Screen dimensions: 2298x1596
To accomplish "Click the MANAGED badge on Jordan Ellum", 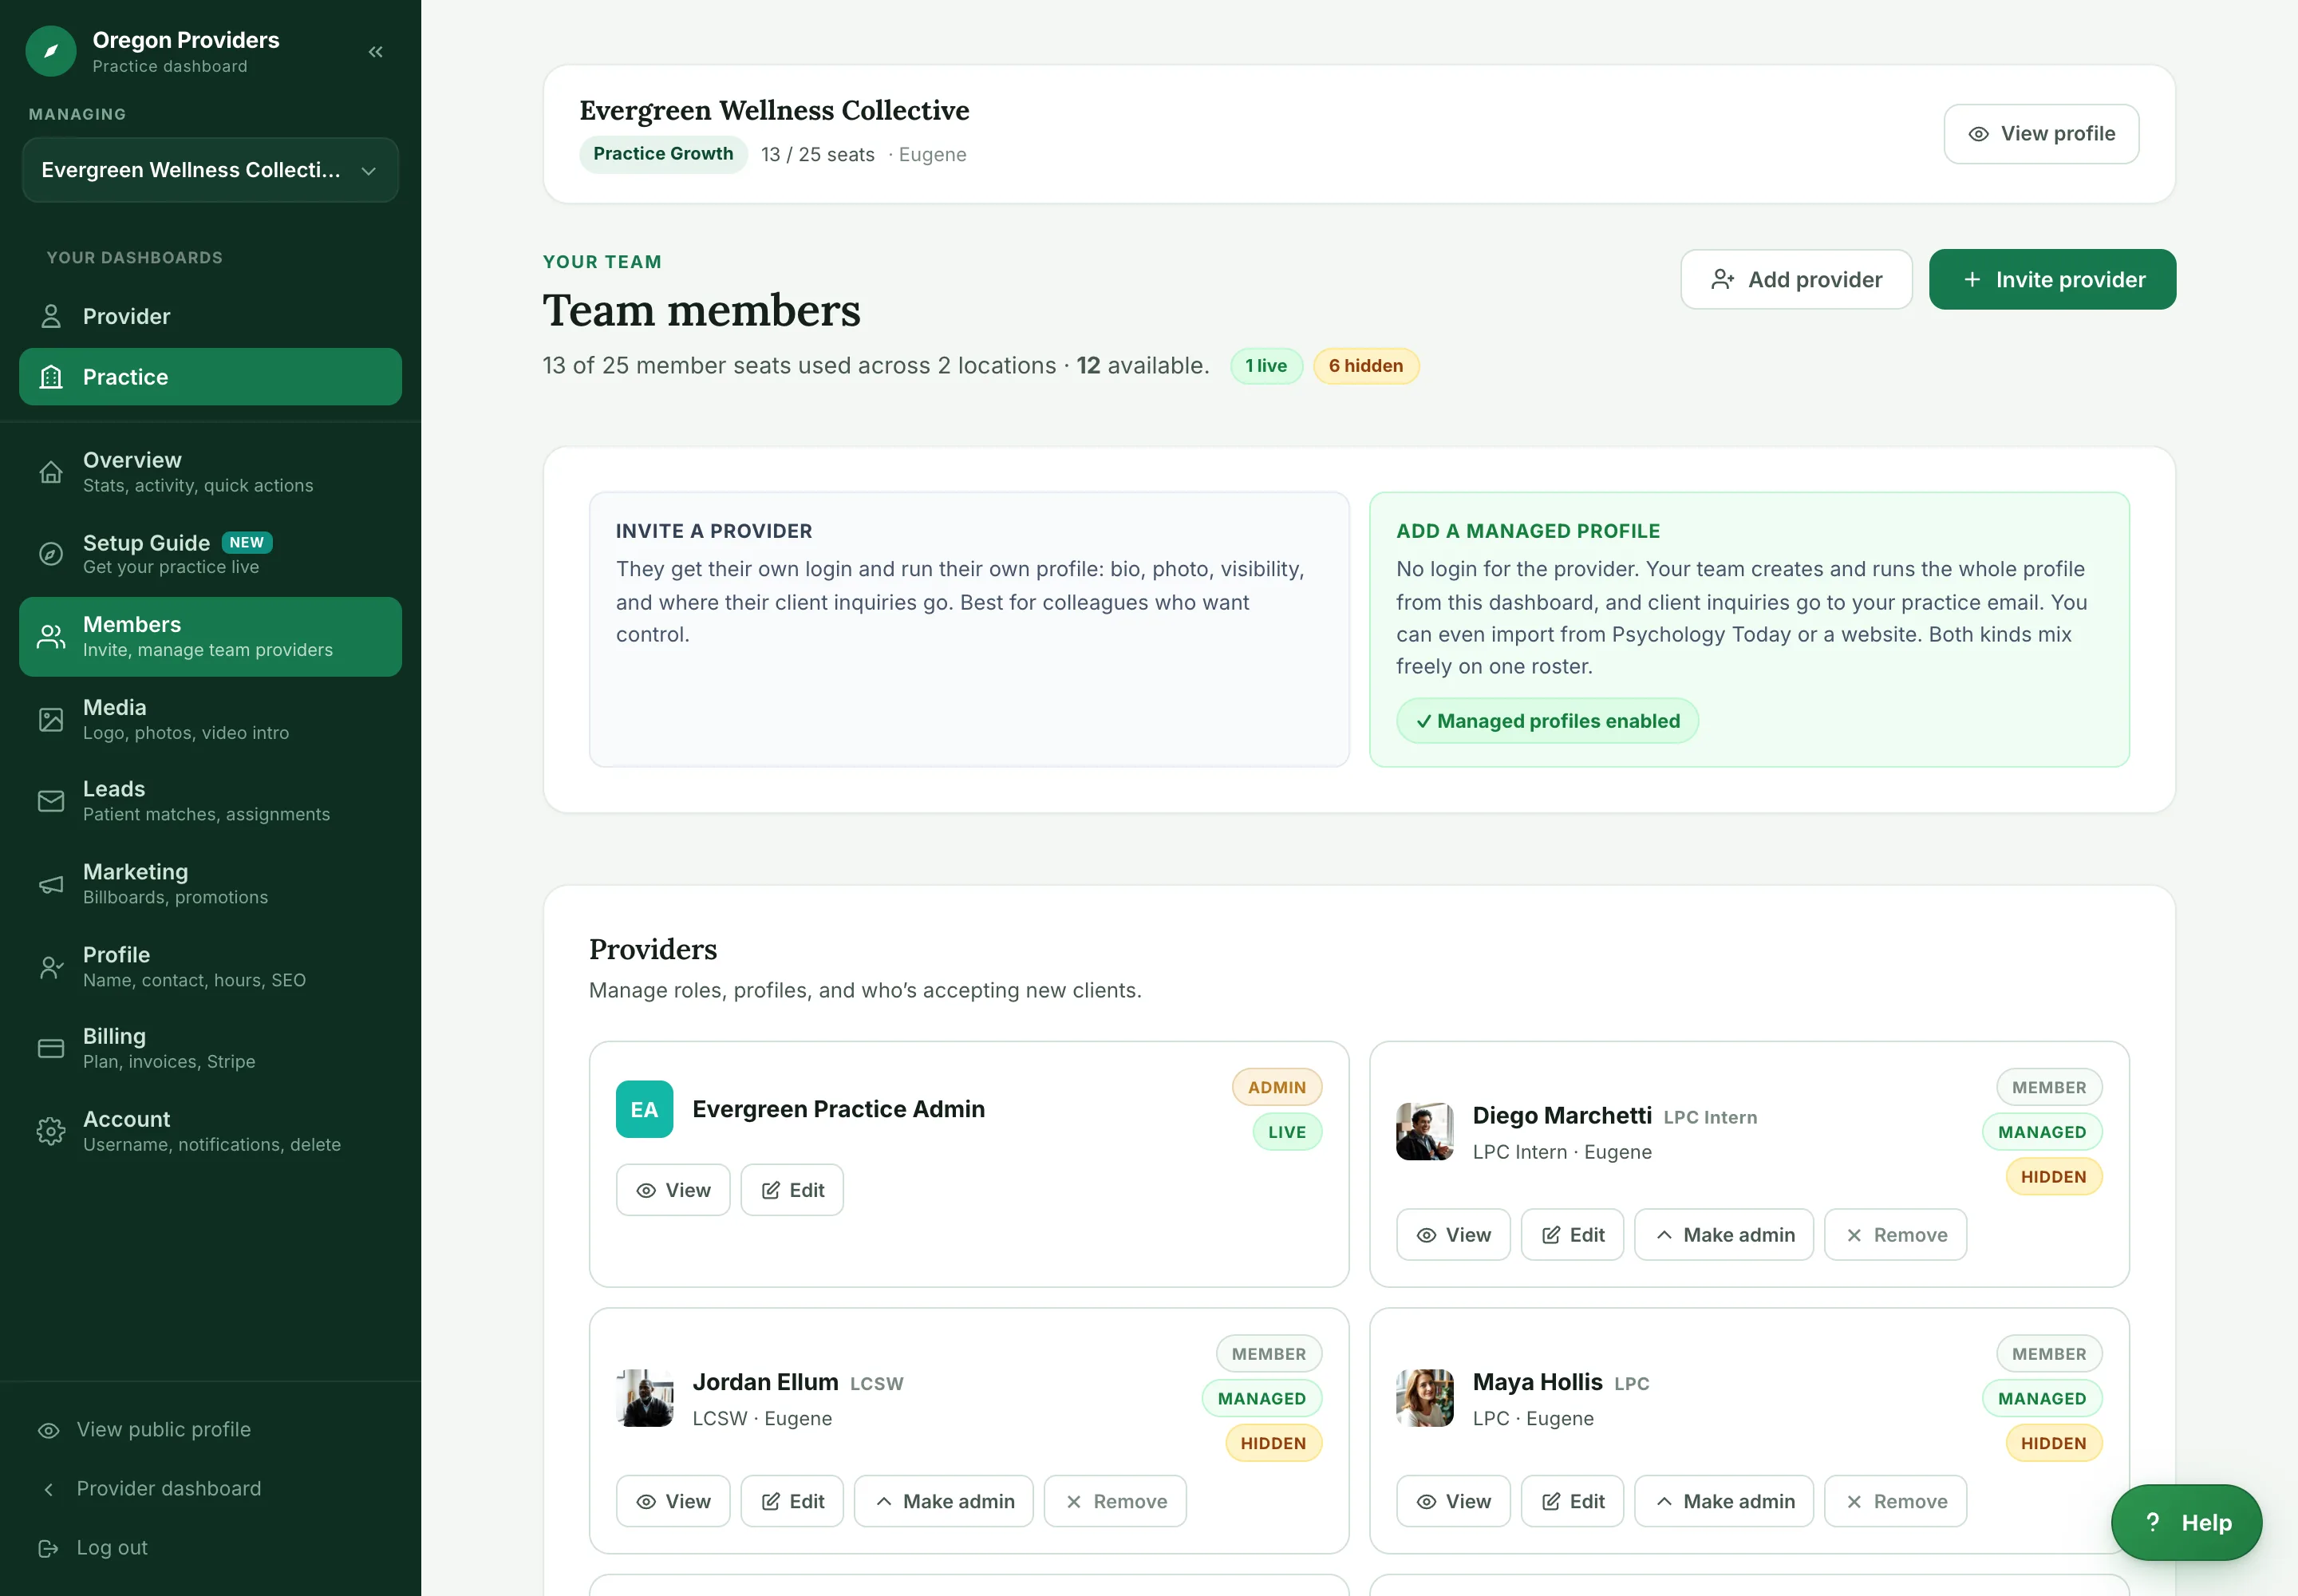I will point(1262,1399).
